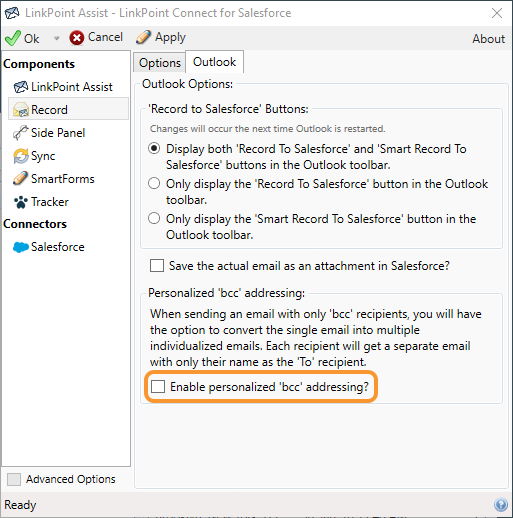Close the LinkPoint Assist window
This screenshot has height=518, width=513.
click(x=497, y=13)
